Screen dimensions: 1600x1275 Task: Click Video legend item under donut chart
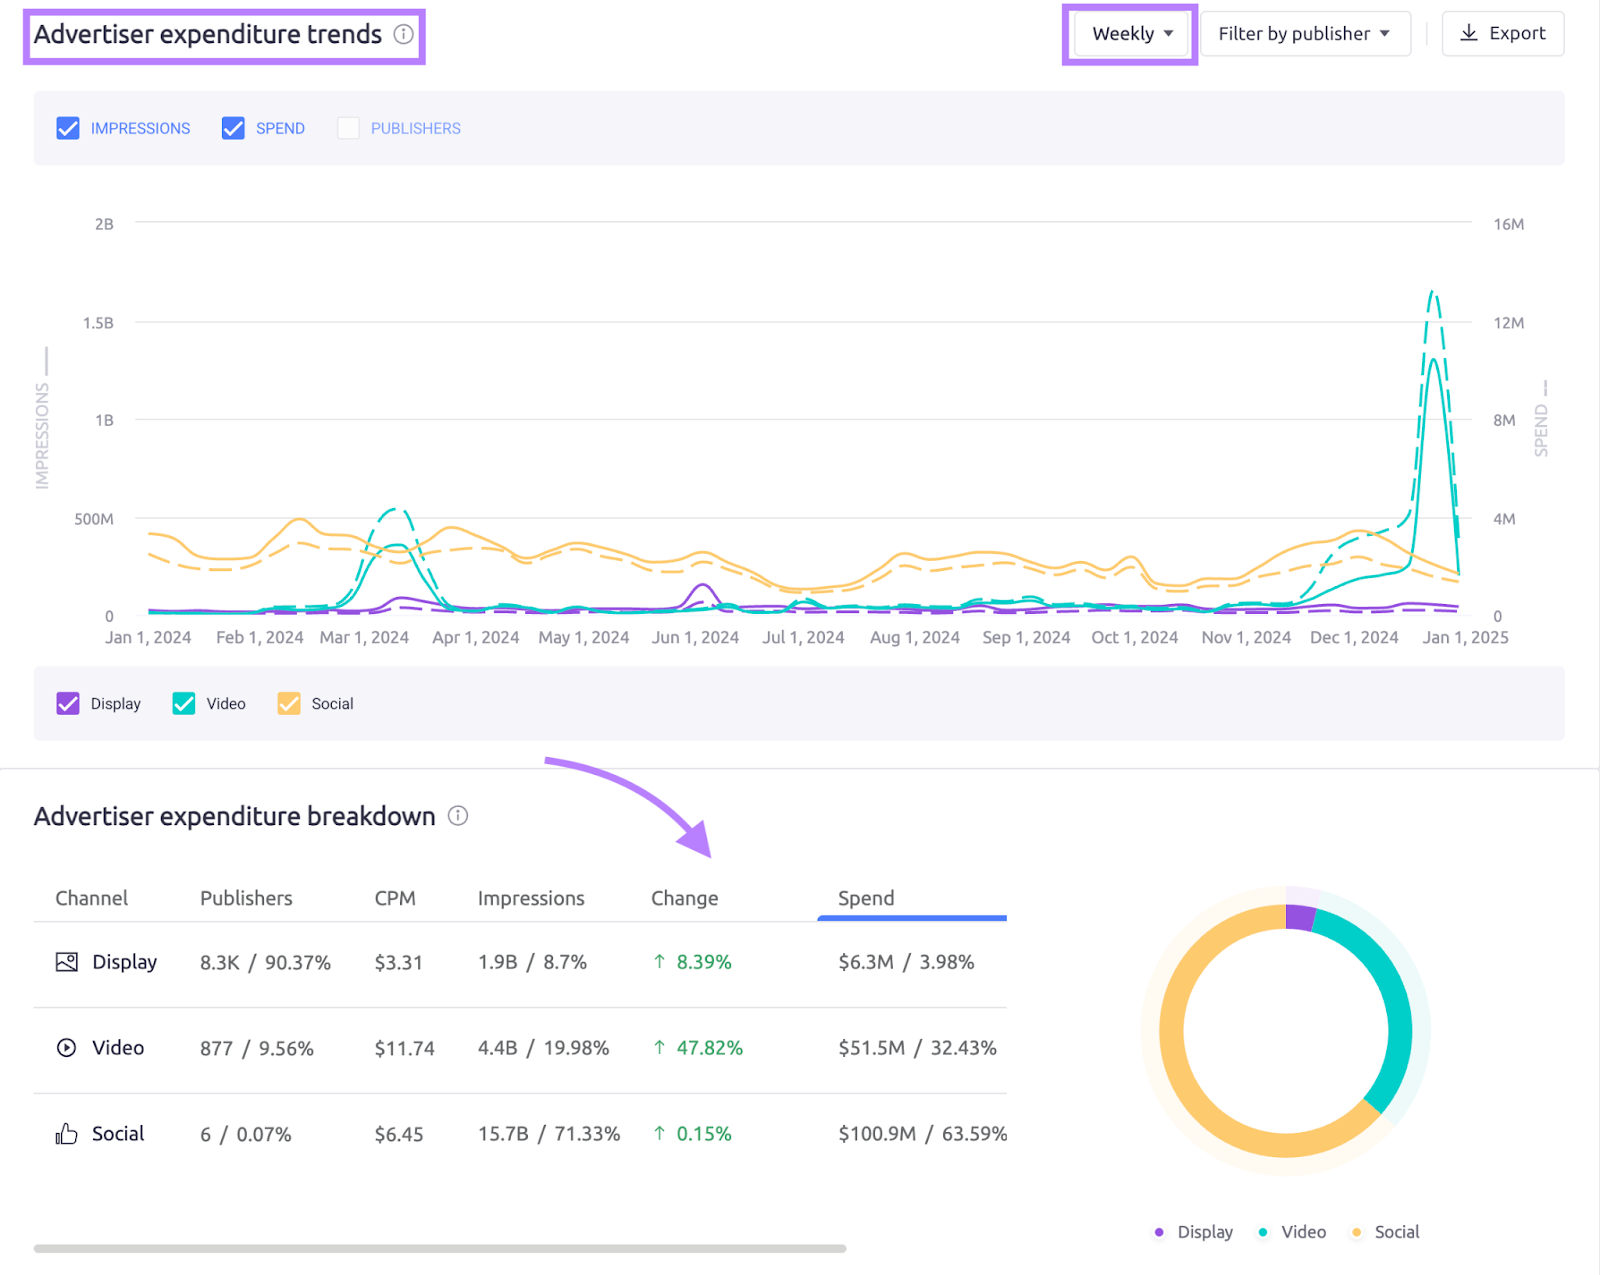[1292, 1232]
